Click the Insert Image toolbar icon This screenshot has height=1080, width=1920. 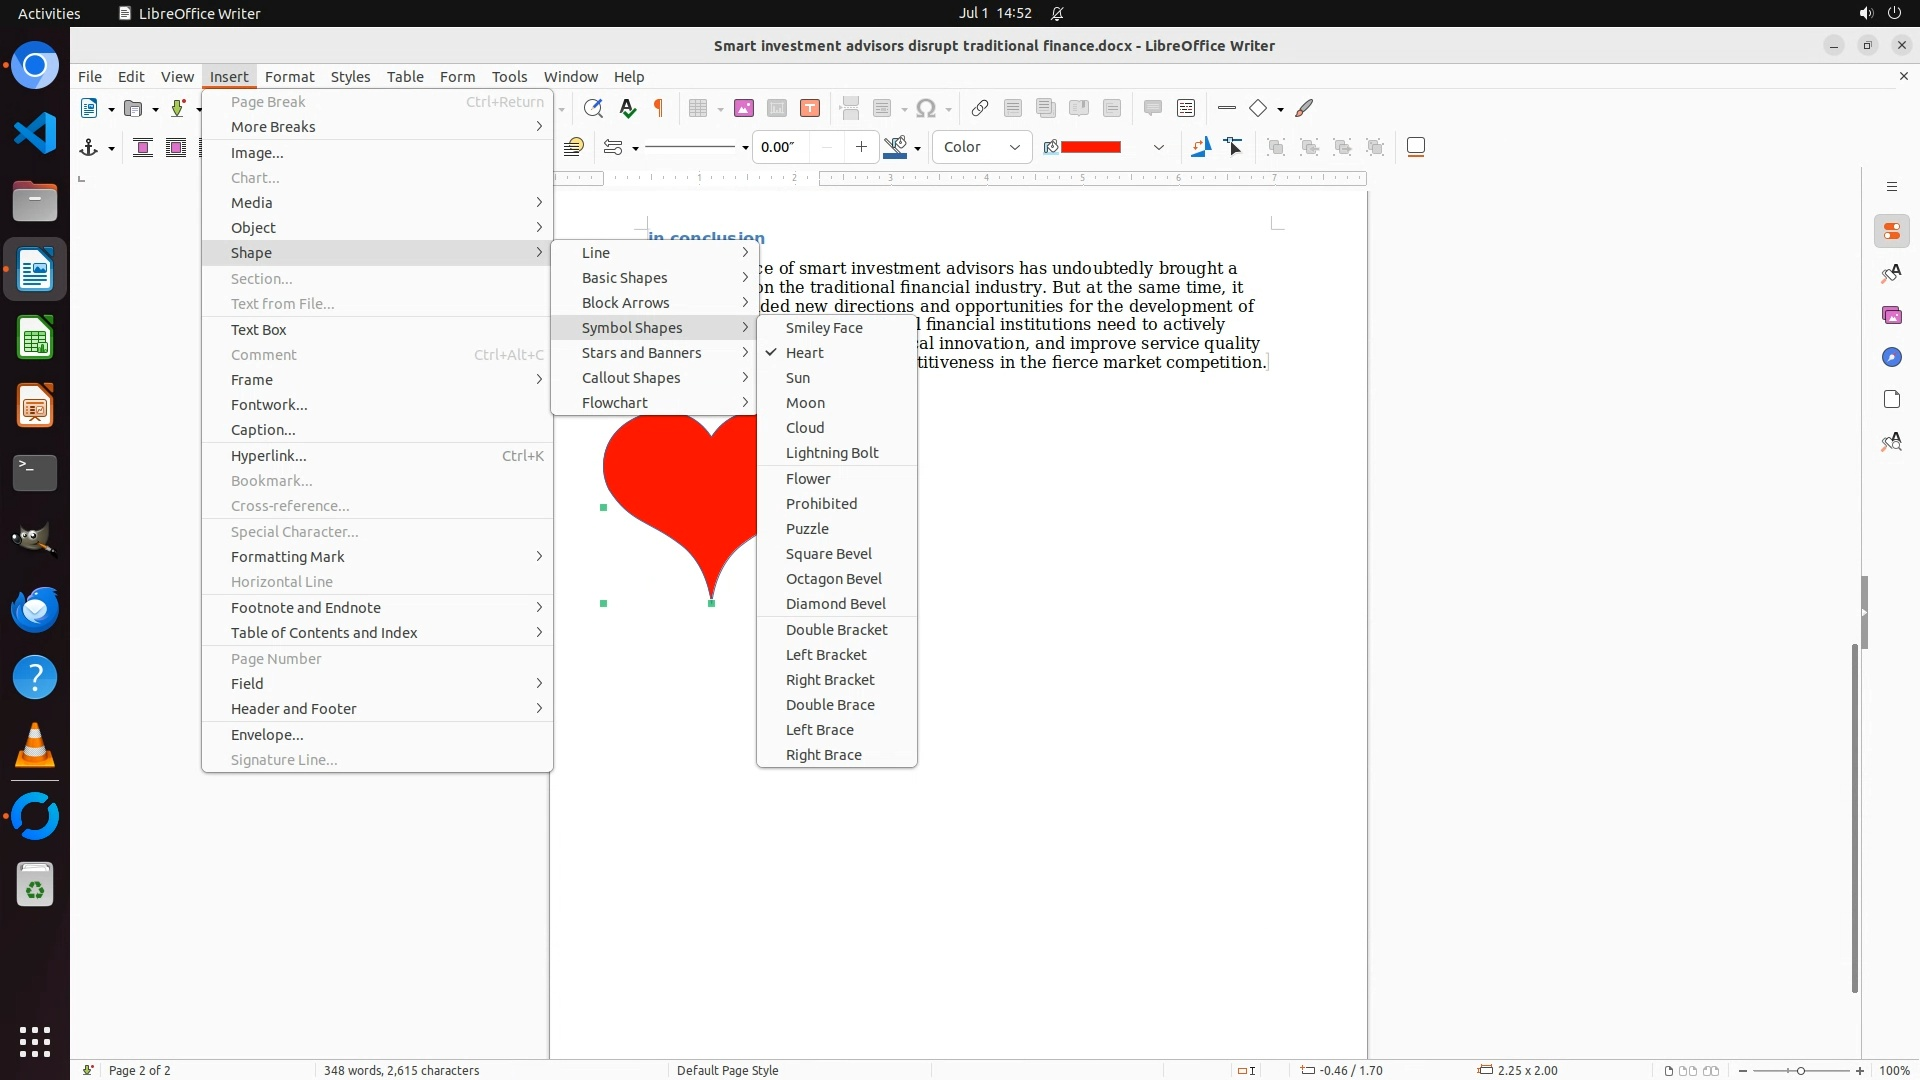pyautogui.click(x=743, y=108)
